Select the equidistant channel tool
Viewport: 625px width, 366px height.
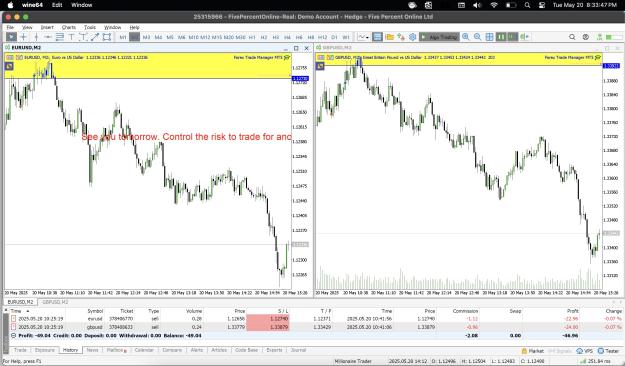coord(60,37)
